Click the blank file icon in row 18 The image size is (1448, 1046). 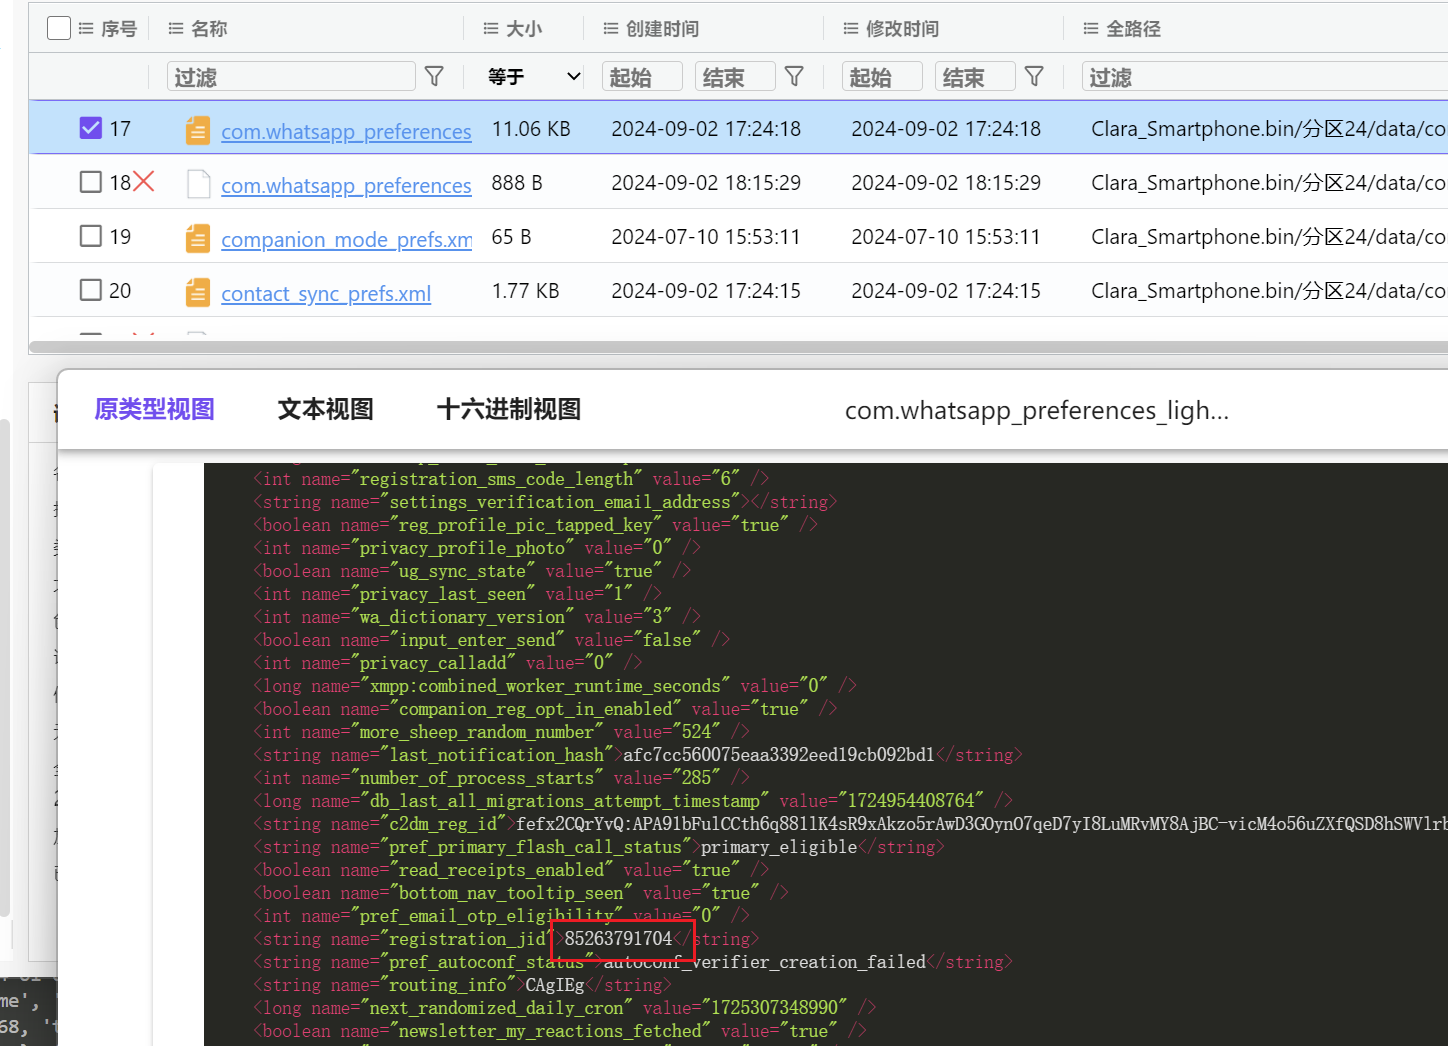pyautogui.click(x=198, y=184)
